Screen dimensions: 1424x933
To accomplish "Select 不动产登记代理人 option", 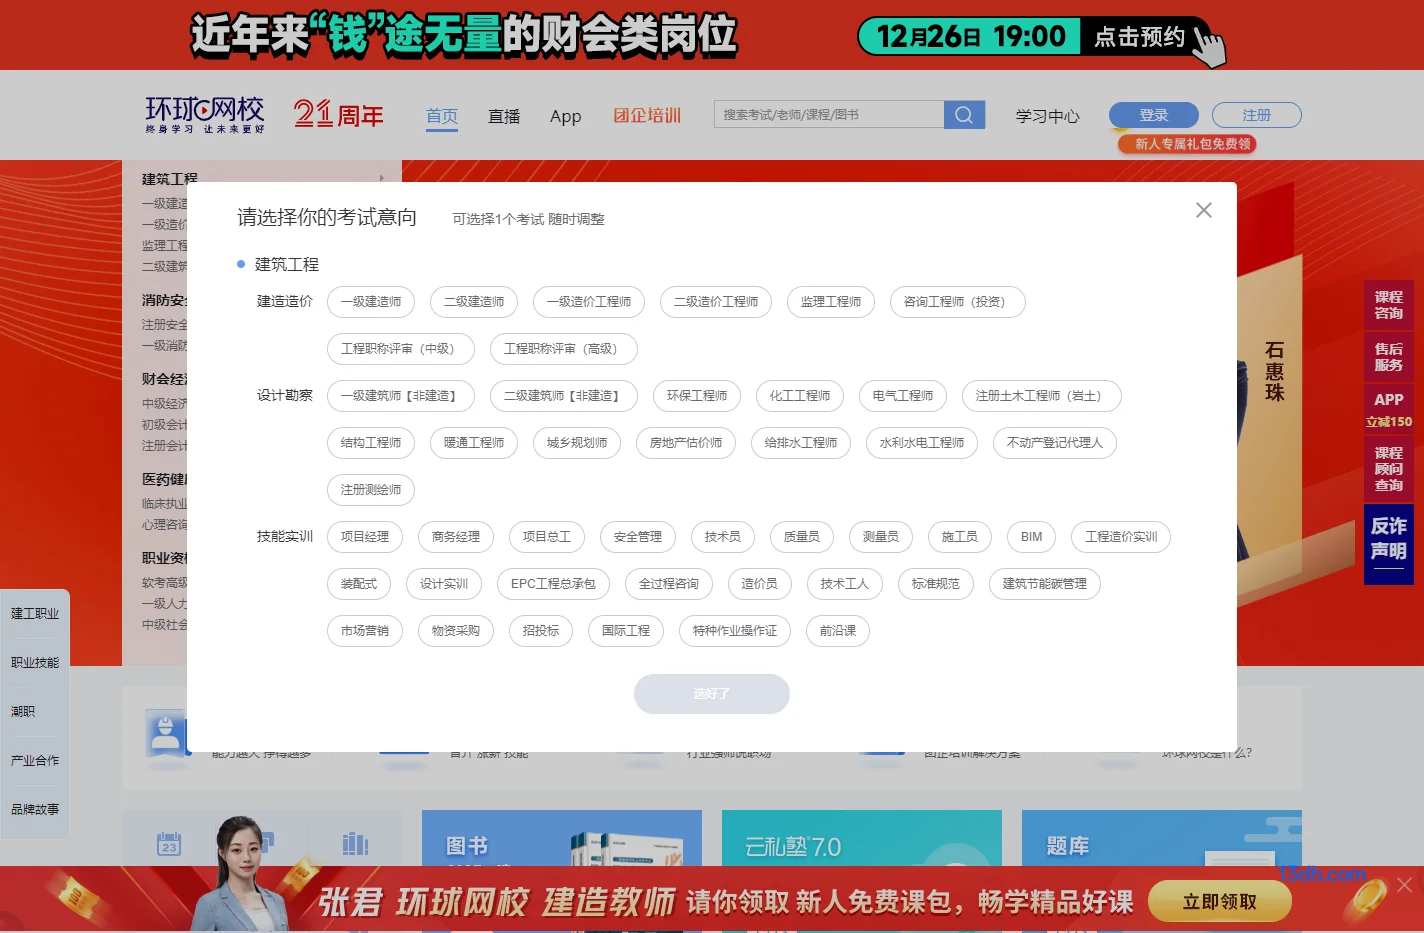I will 1055,443.
